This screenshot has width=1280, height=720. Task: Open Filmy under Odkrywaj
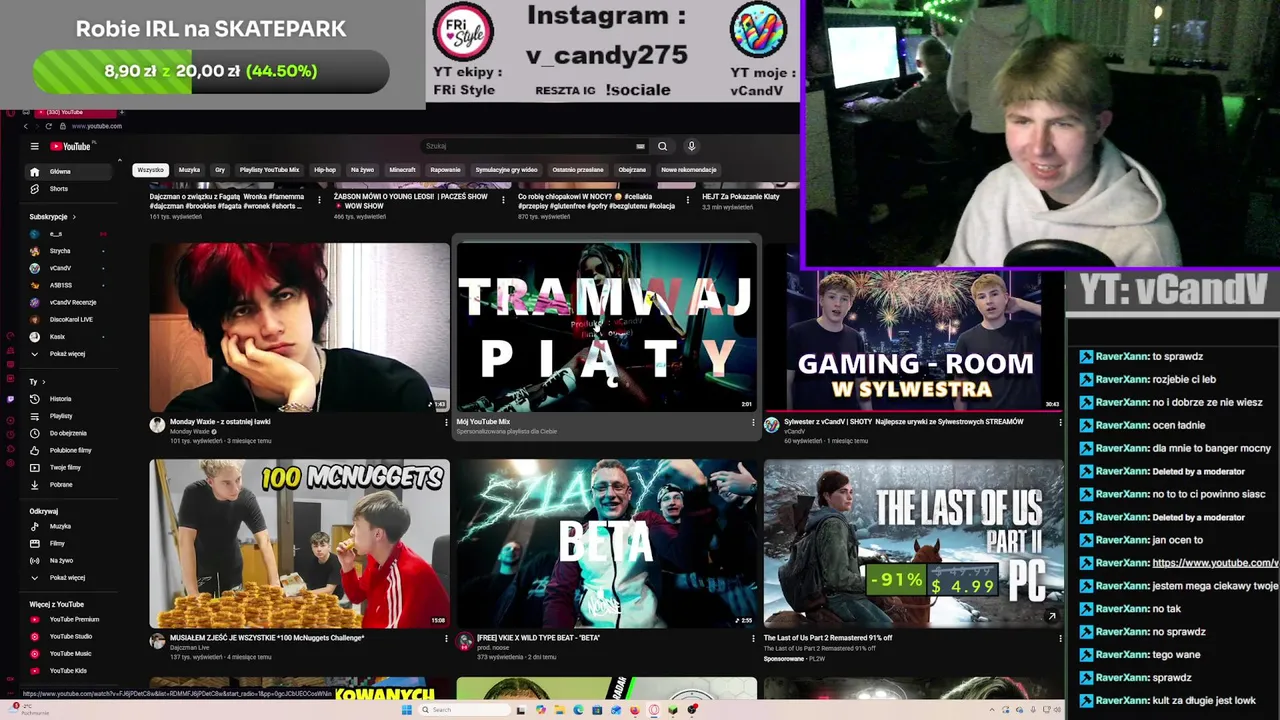coord(70,543)
